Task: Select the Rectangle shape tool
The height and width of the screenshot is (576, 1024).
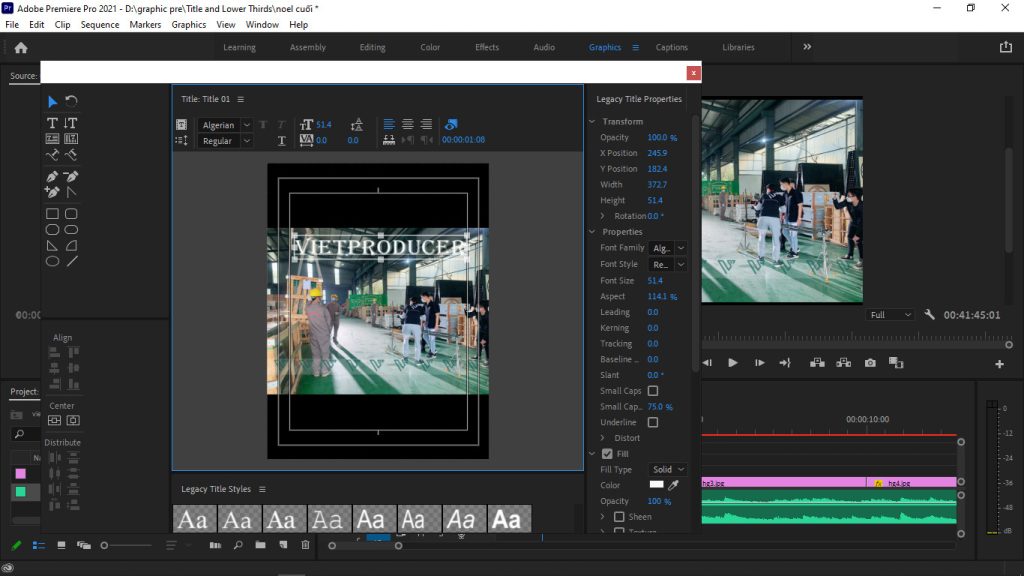Action: point(53,213)
